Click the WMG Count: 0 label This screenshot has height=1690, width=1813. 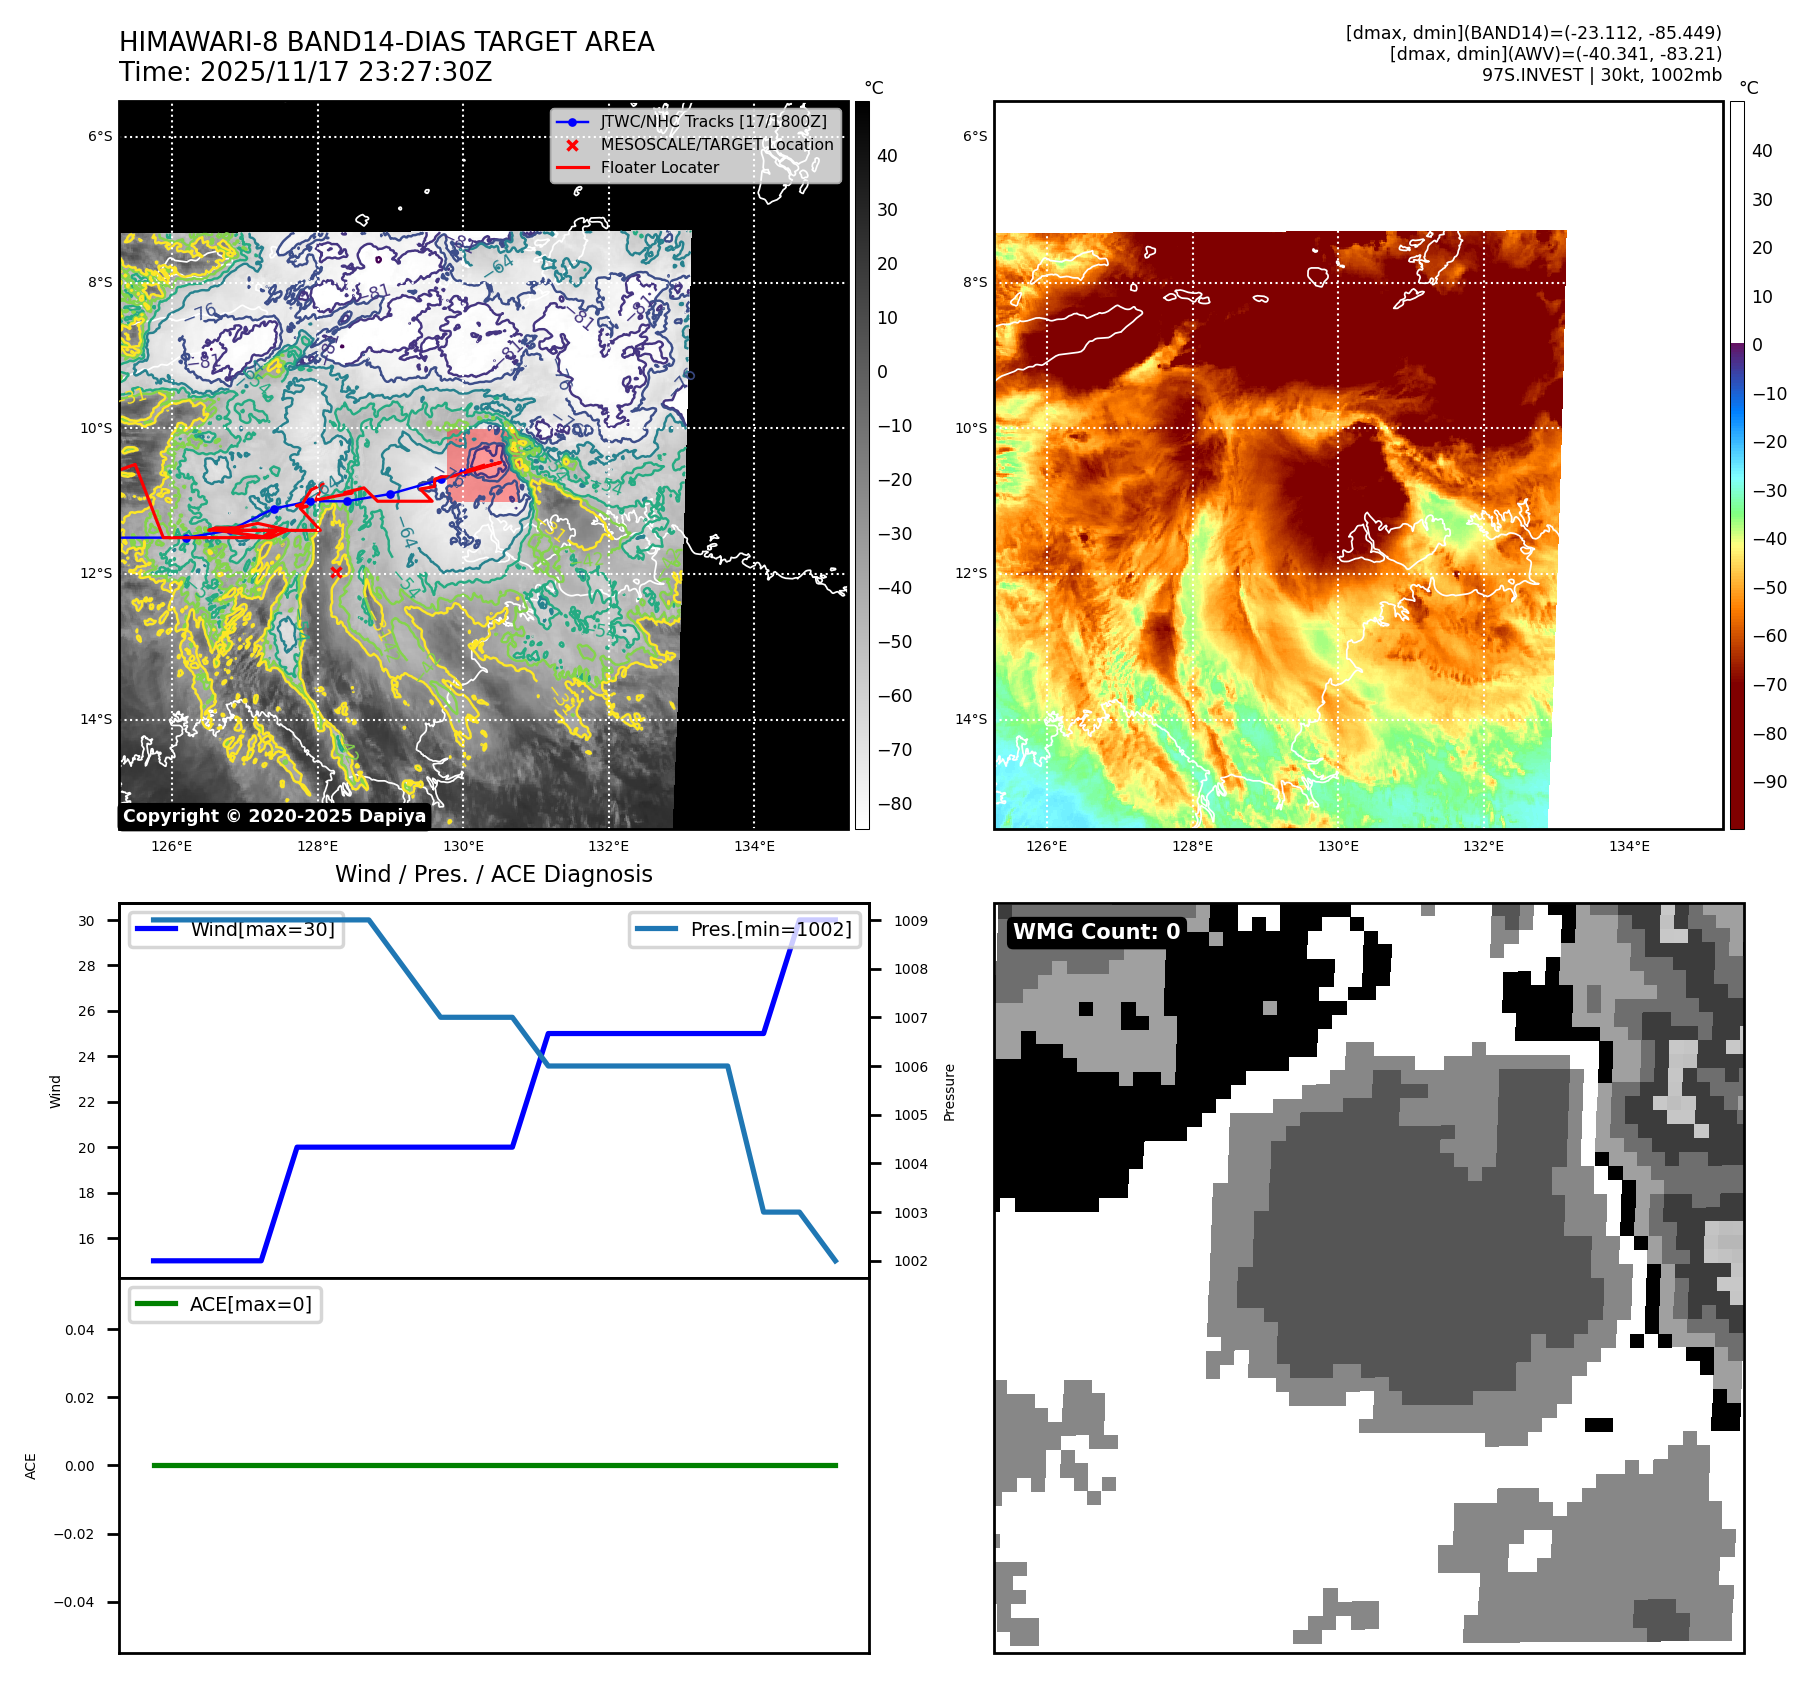[1096, 932]
